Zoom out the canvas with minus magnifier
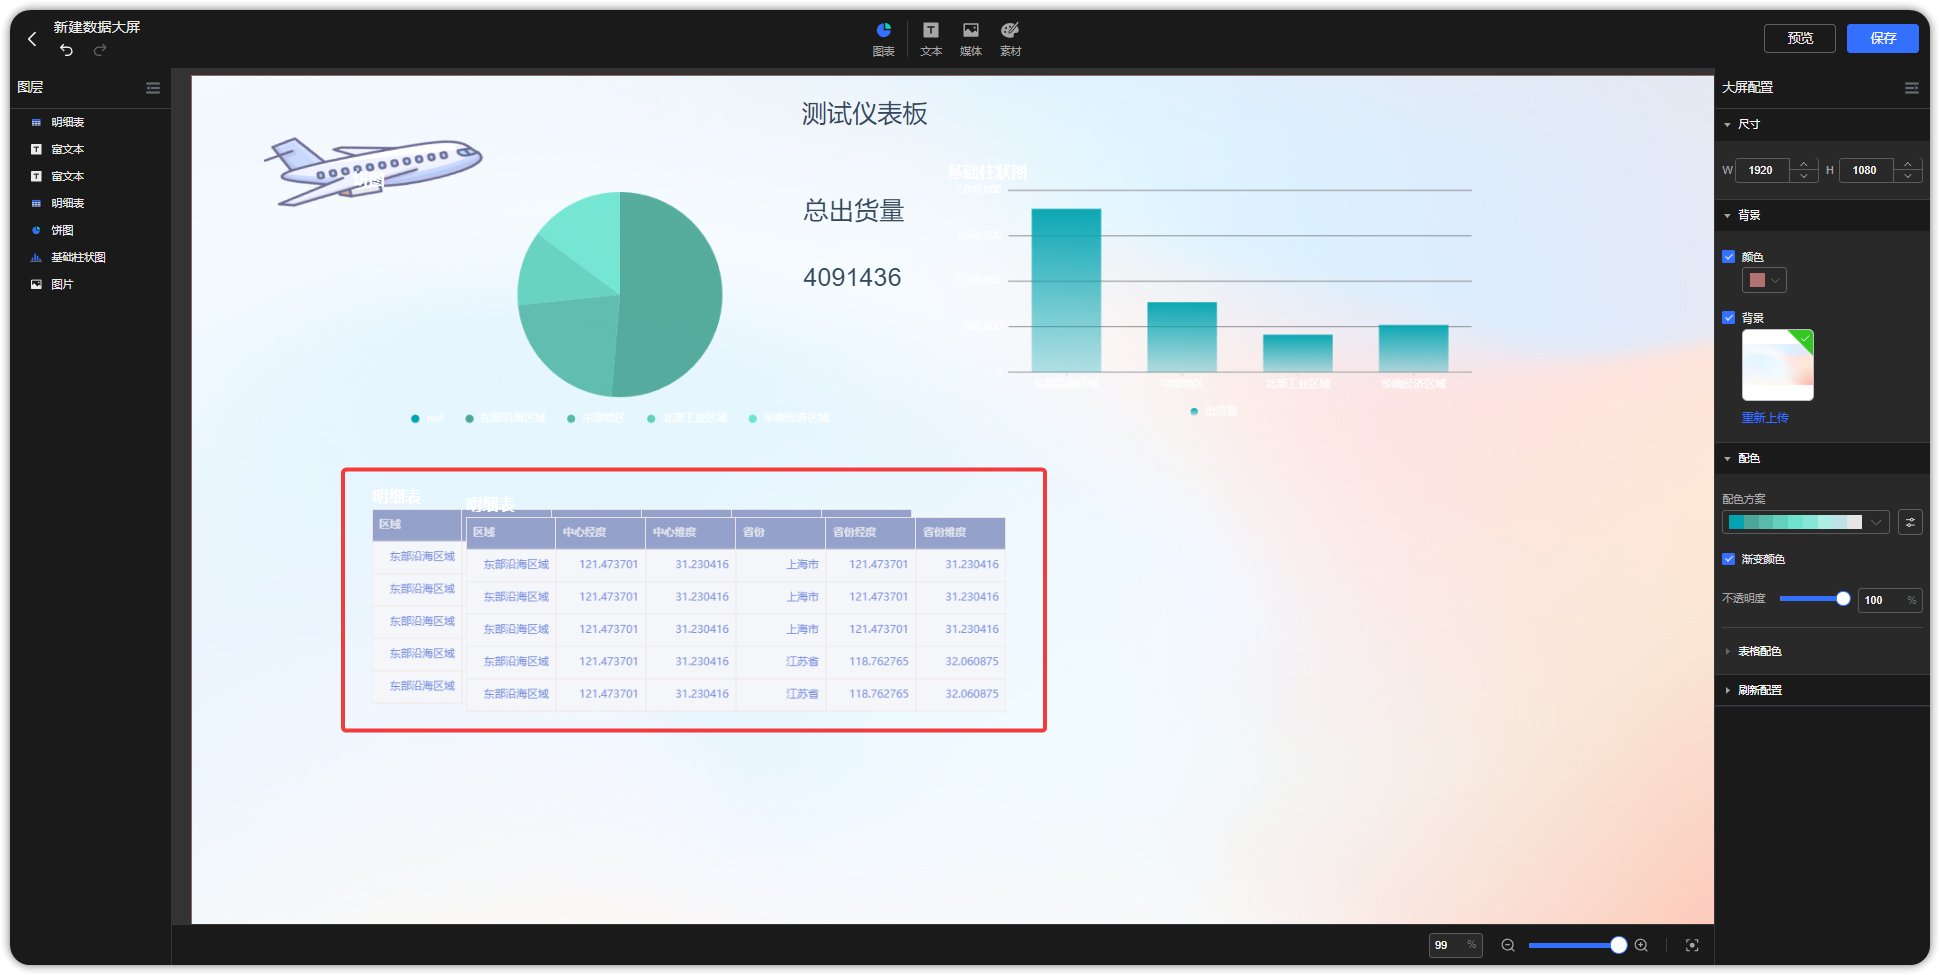The height and width of the screenshot is (975, 1940). 1508,945
